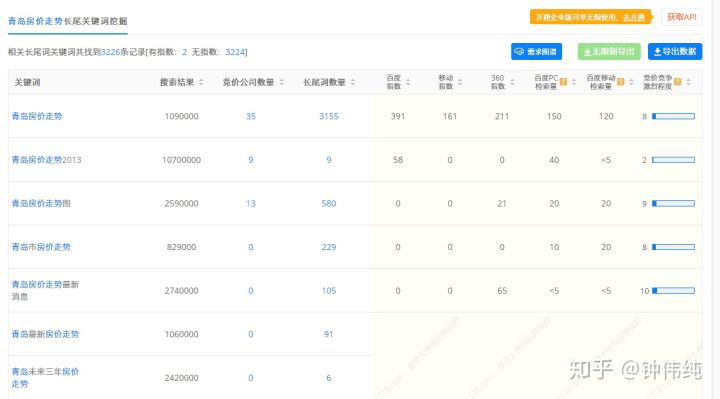
Task: Click competition bar in 青岛房价走势2013 row
Action: (x=673, y=160)
